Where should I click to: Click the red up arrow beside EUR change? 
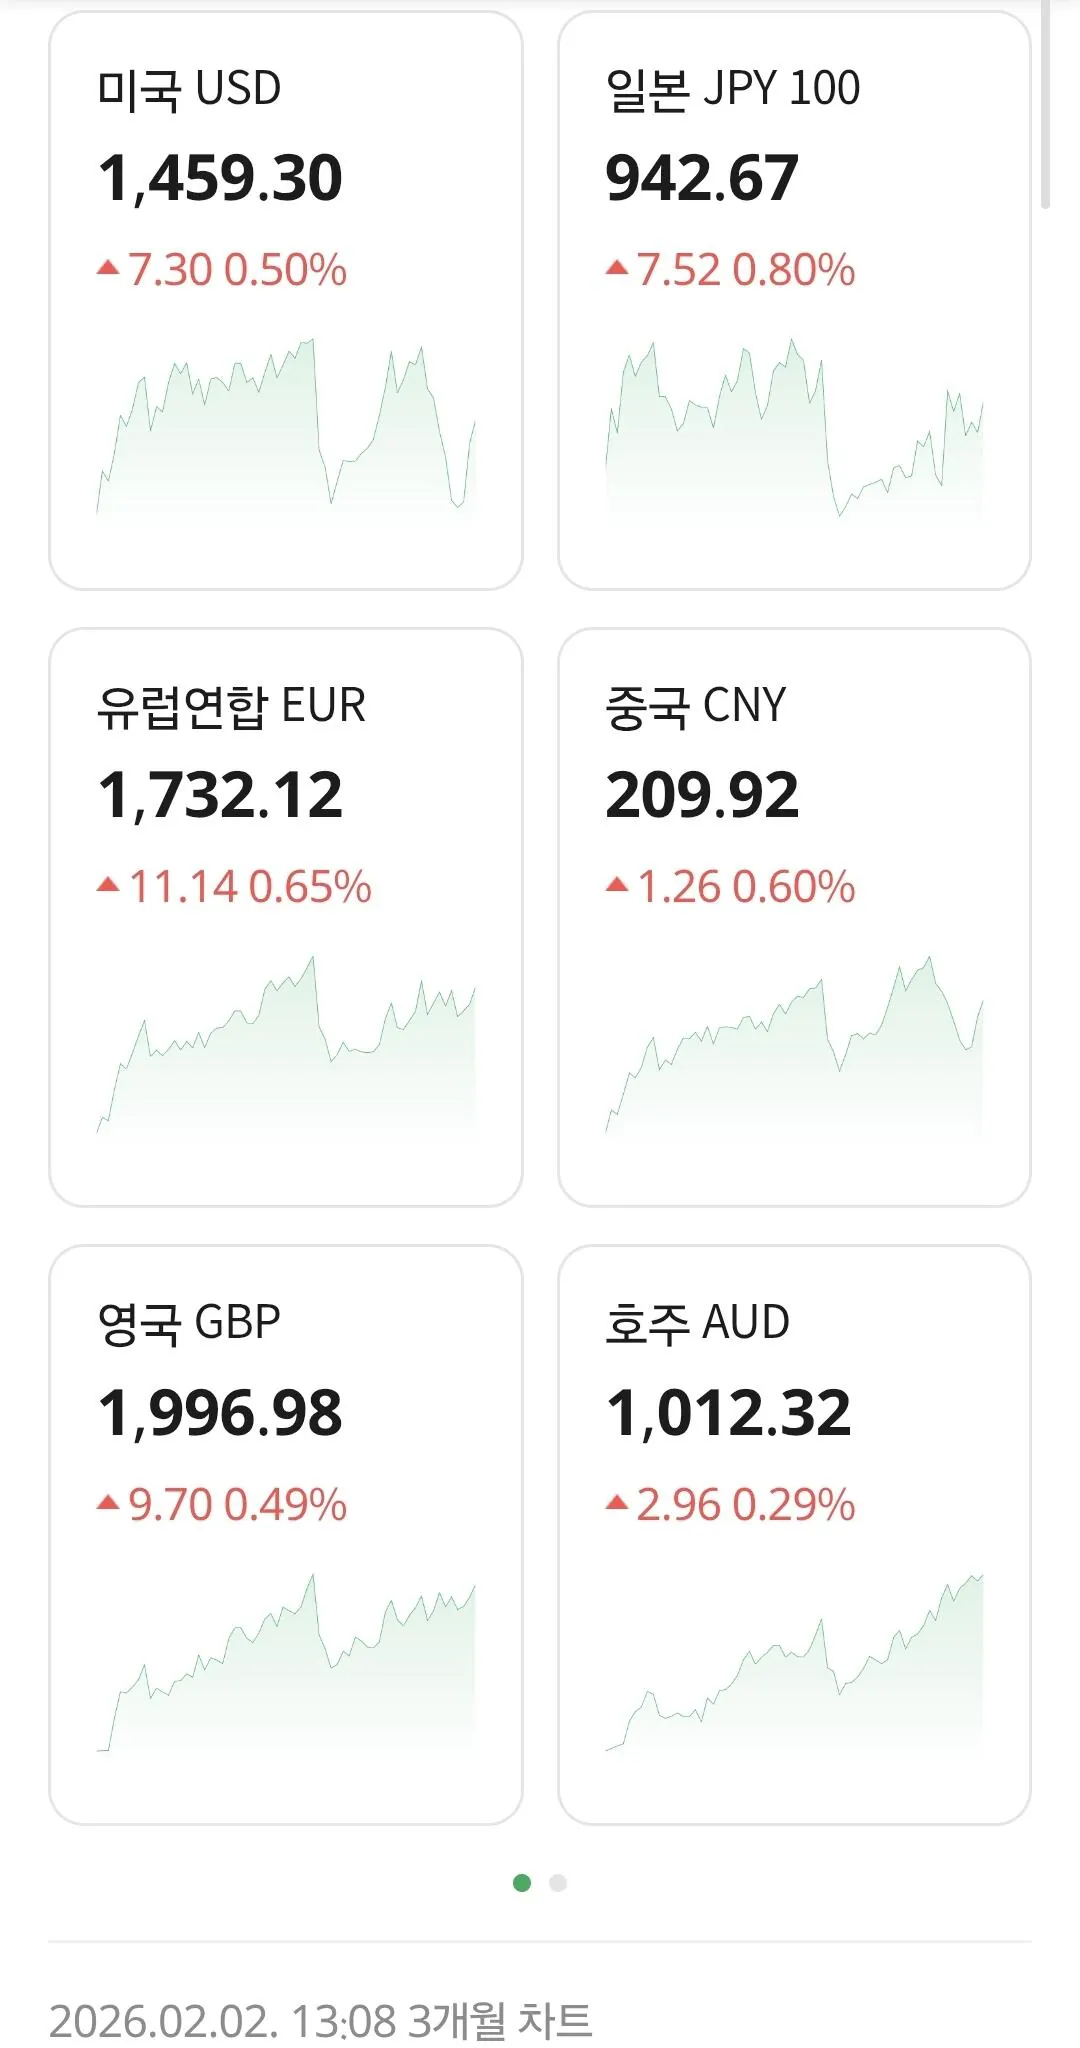108,885
